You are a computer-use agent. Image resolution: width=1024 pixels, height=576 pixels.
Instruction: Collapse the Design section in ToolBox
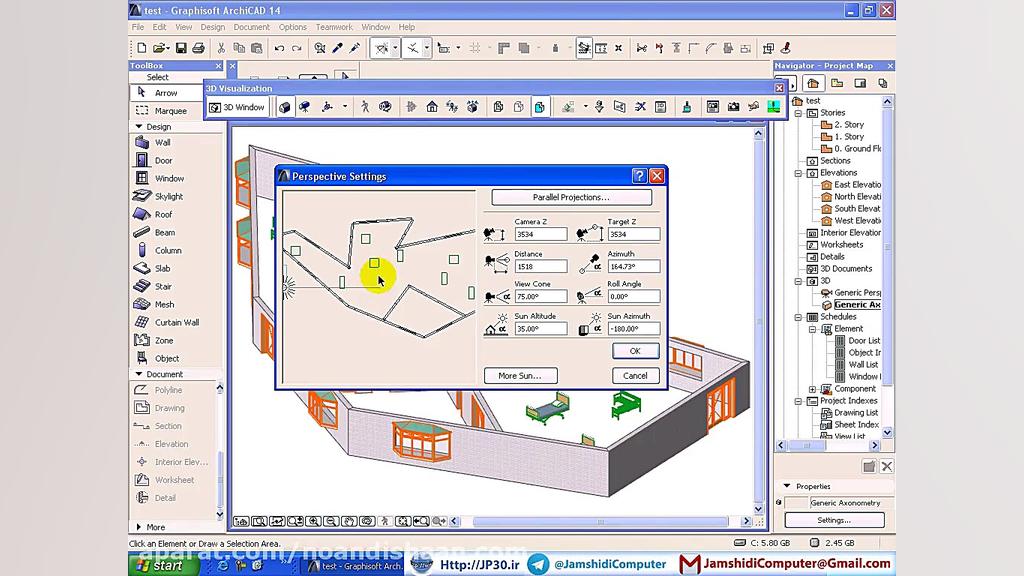[138, 127]
